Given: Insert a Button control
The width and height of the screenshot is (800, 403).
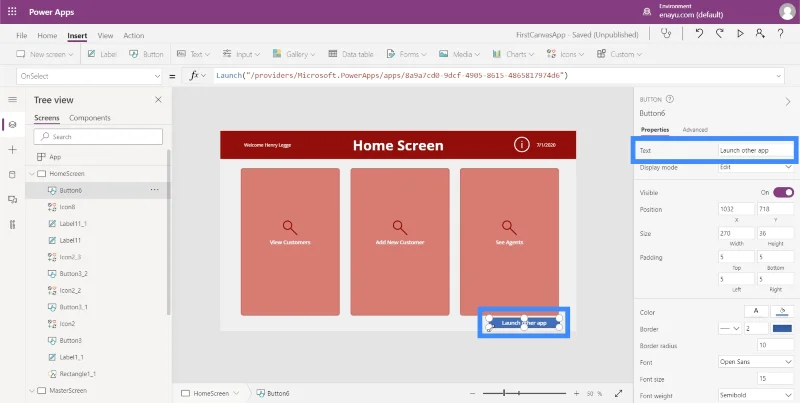Looking at the screenshot, I should [x=146, y=54].
